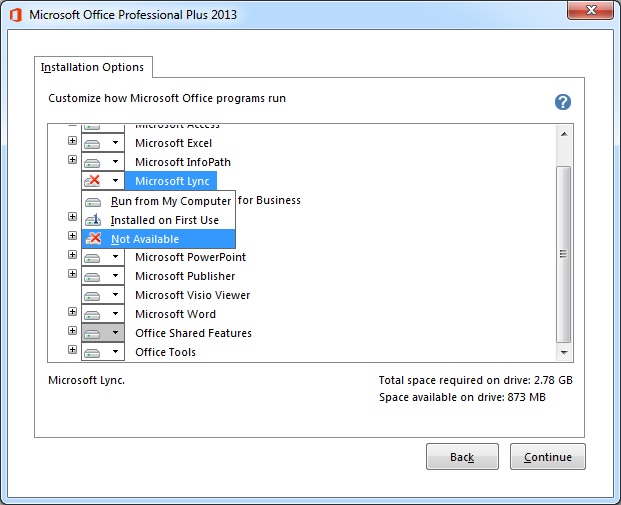The height and width of the screenshot is (505, 621).
Task: Expand the Microsoft Word plus sign
Action: pyautogui.click(x=72, y=312)
